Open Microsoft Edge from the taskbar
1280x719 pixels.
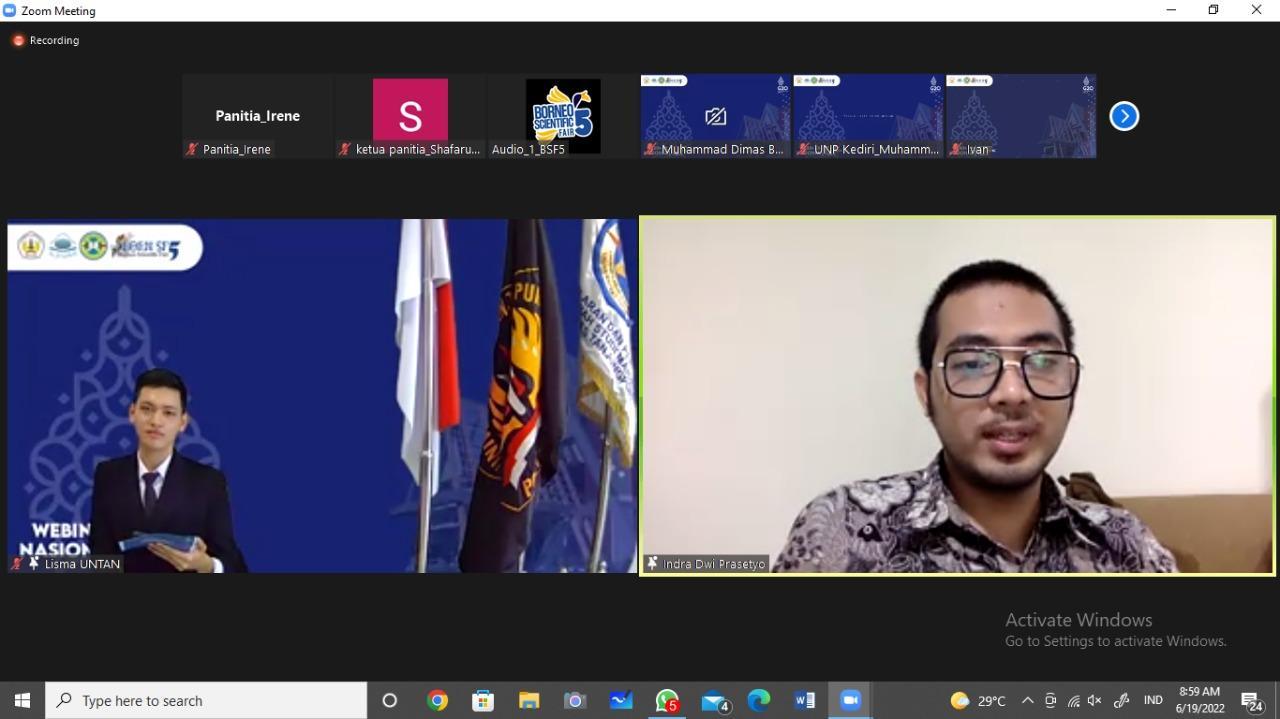coord(759,700)
